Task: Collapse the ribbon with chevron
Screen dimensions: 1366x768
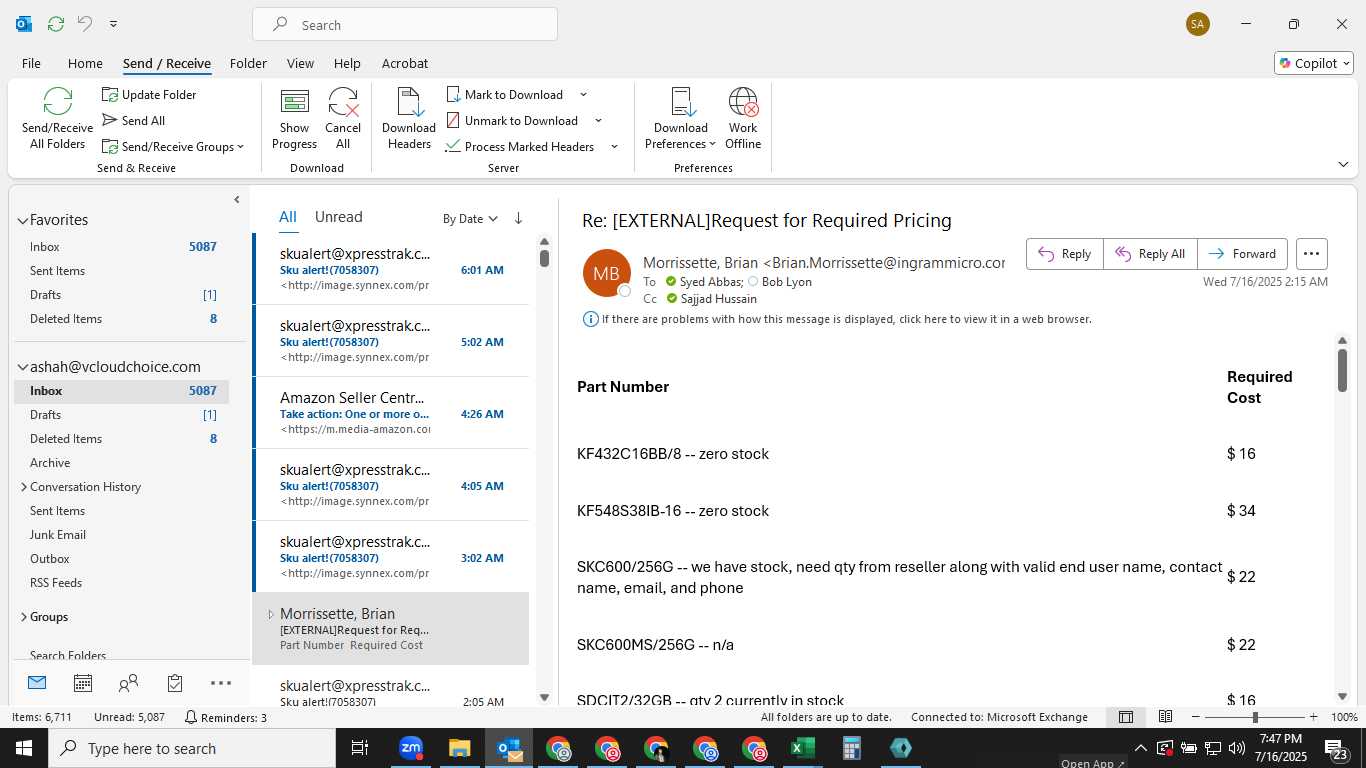Action: (1343, 164)
